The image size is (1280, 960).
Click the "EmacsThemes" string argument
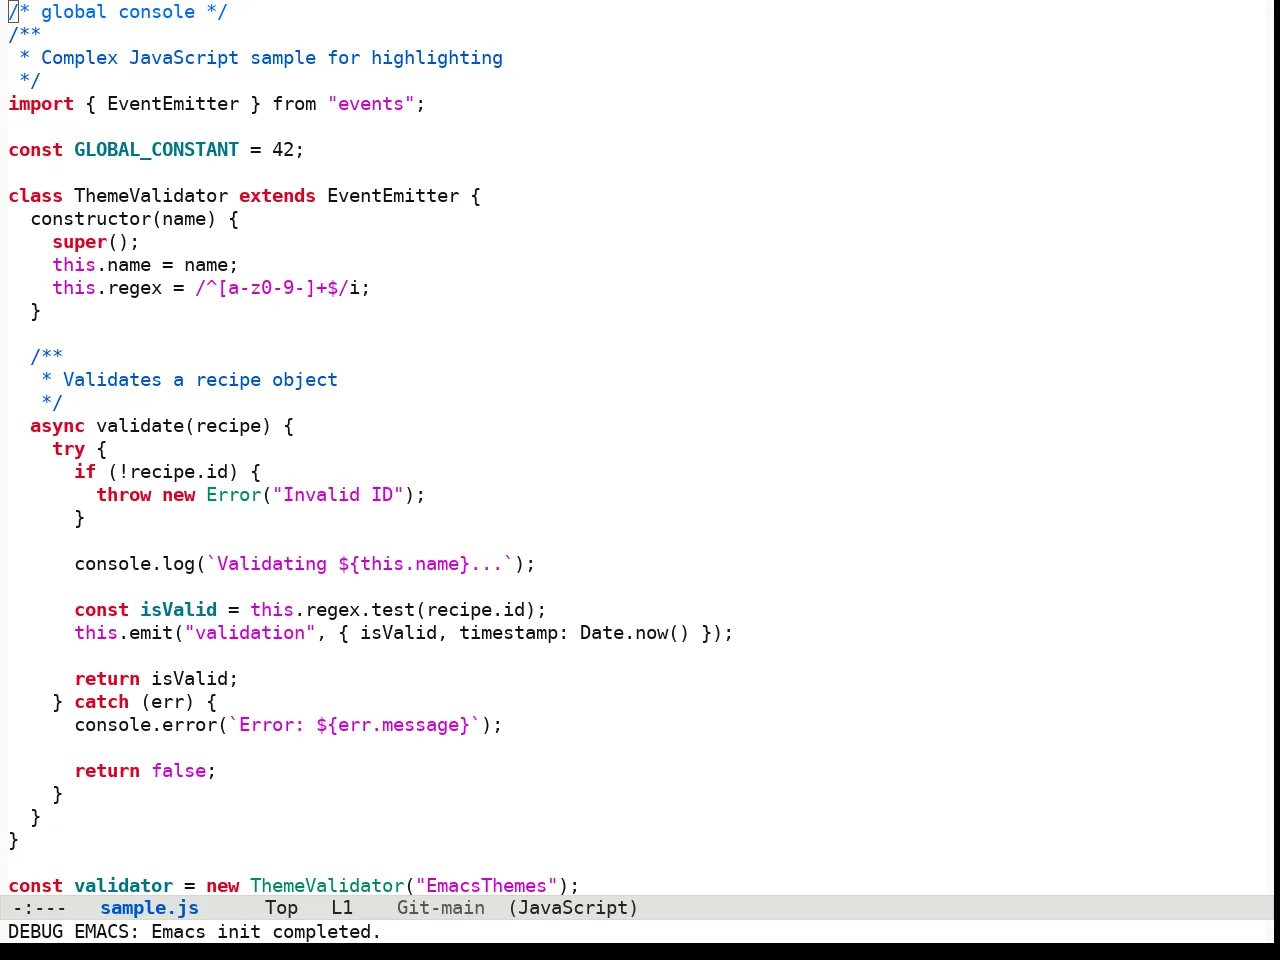(486, 886)
